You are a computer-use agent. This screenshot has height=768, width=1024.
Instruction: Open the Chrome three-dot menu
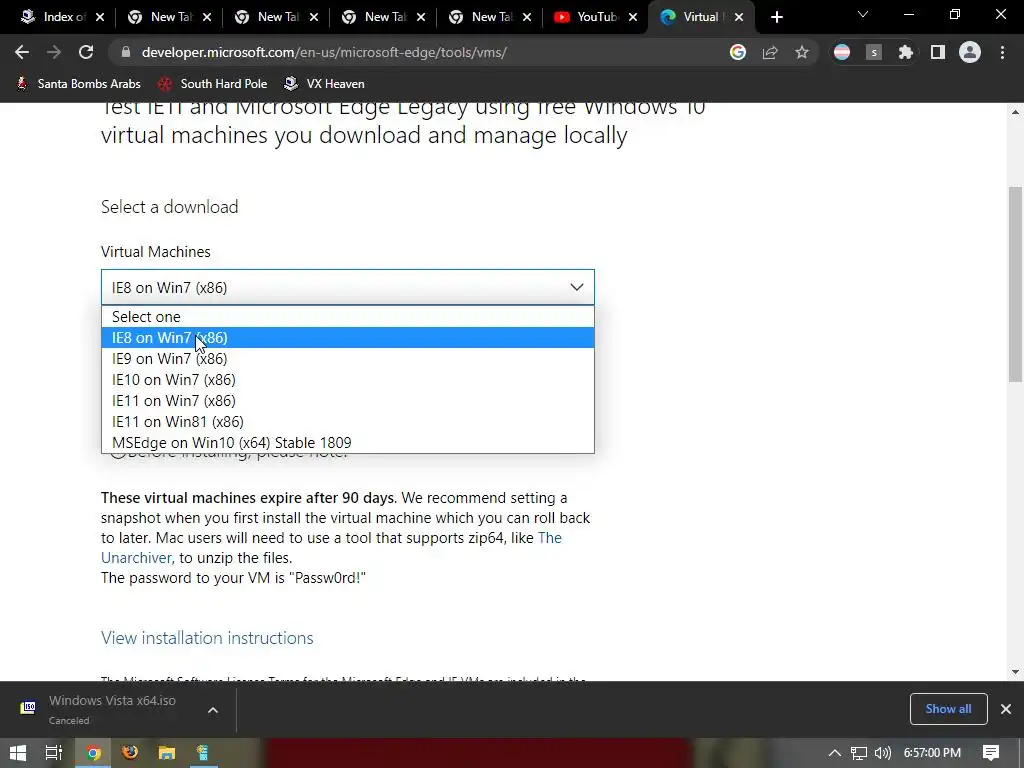coord(1002,52)
